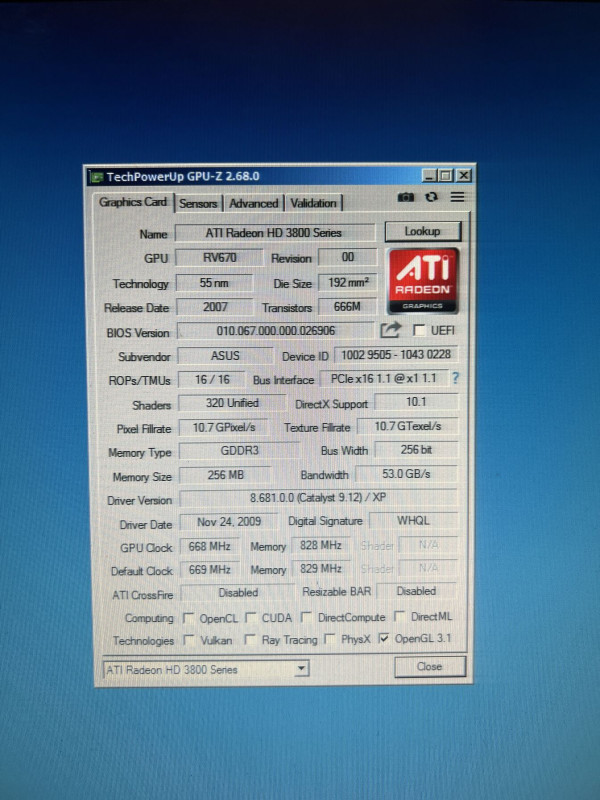Click the Memory Size value 256 MB
The width and height of the screenshot is (600, 800).
pos(226,474)
